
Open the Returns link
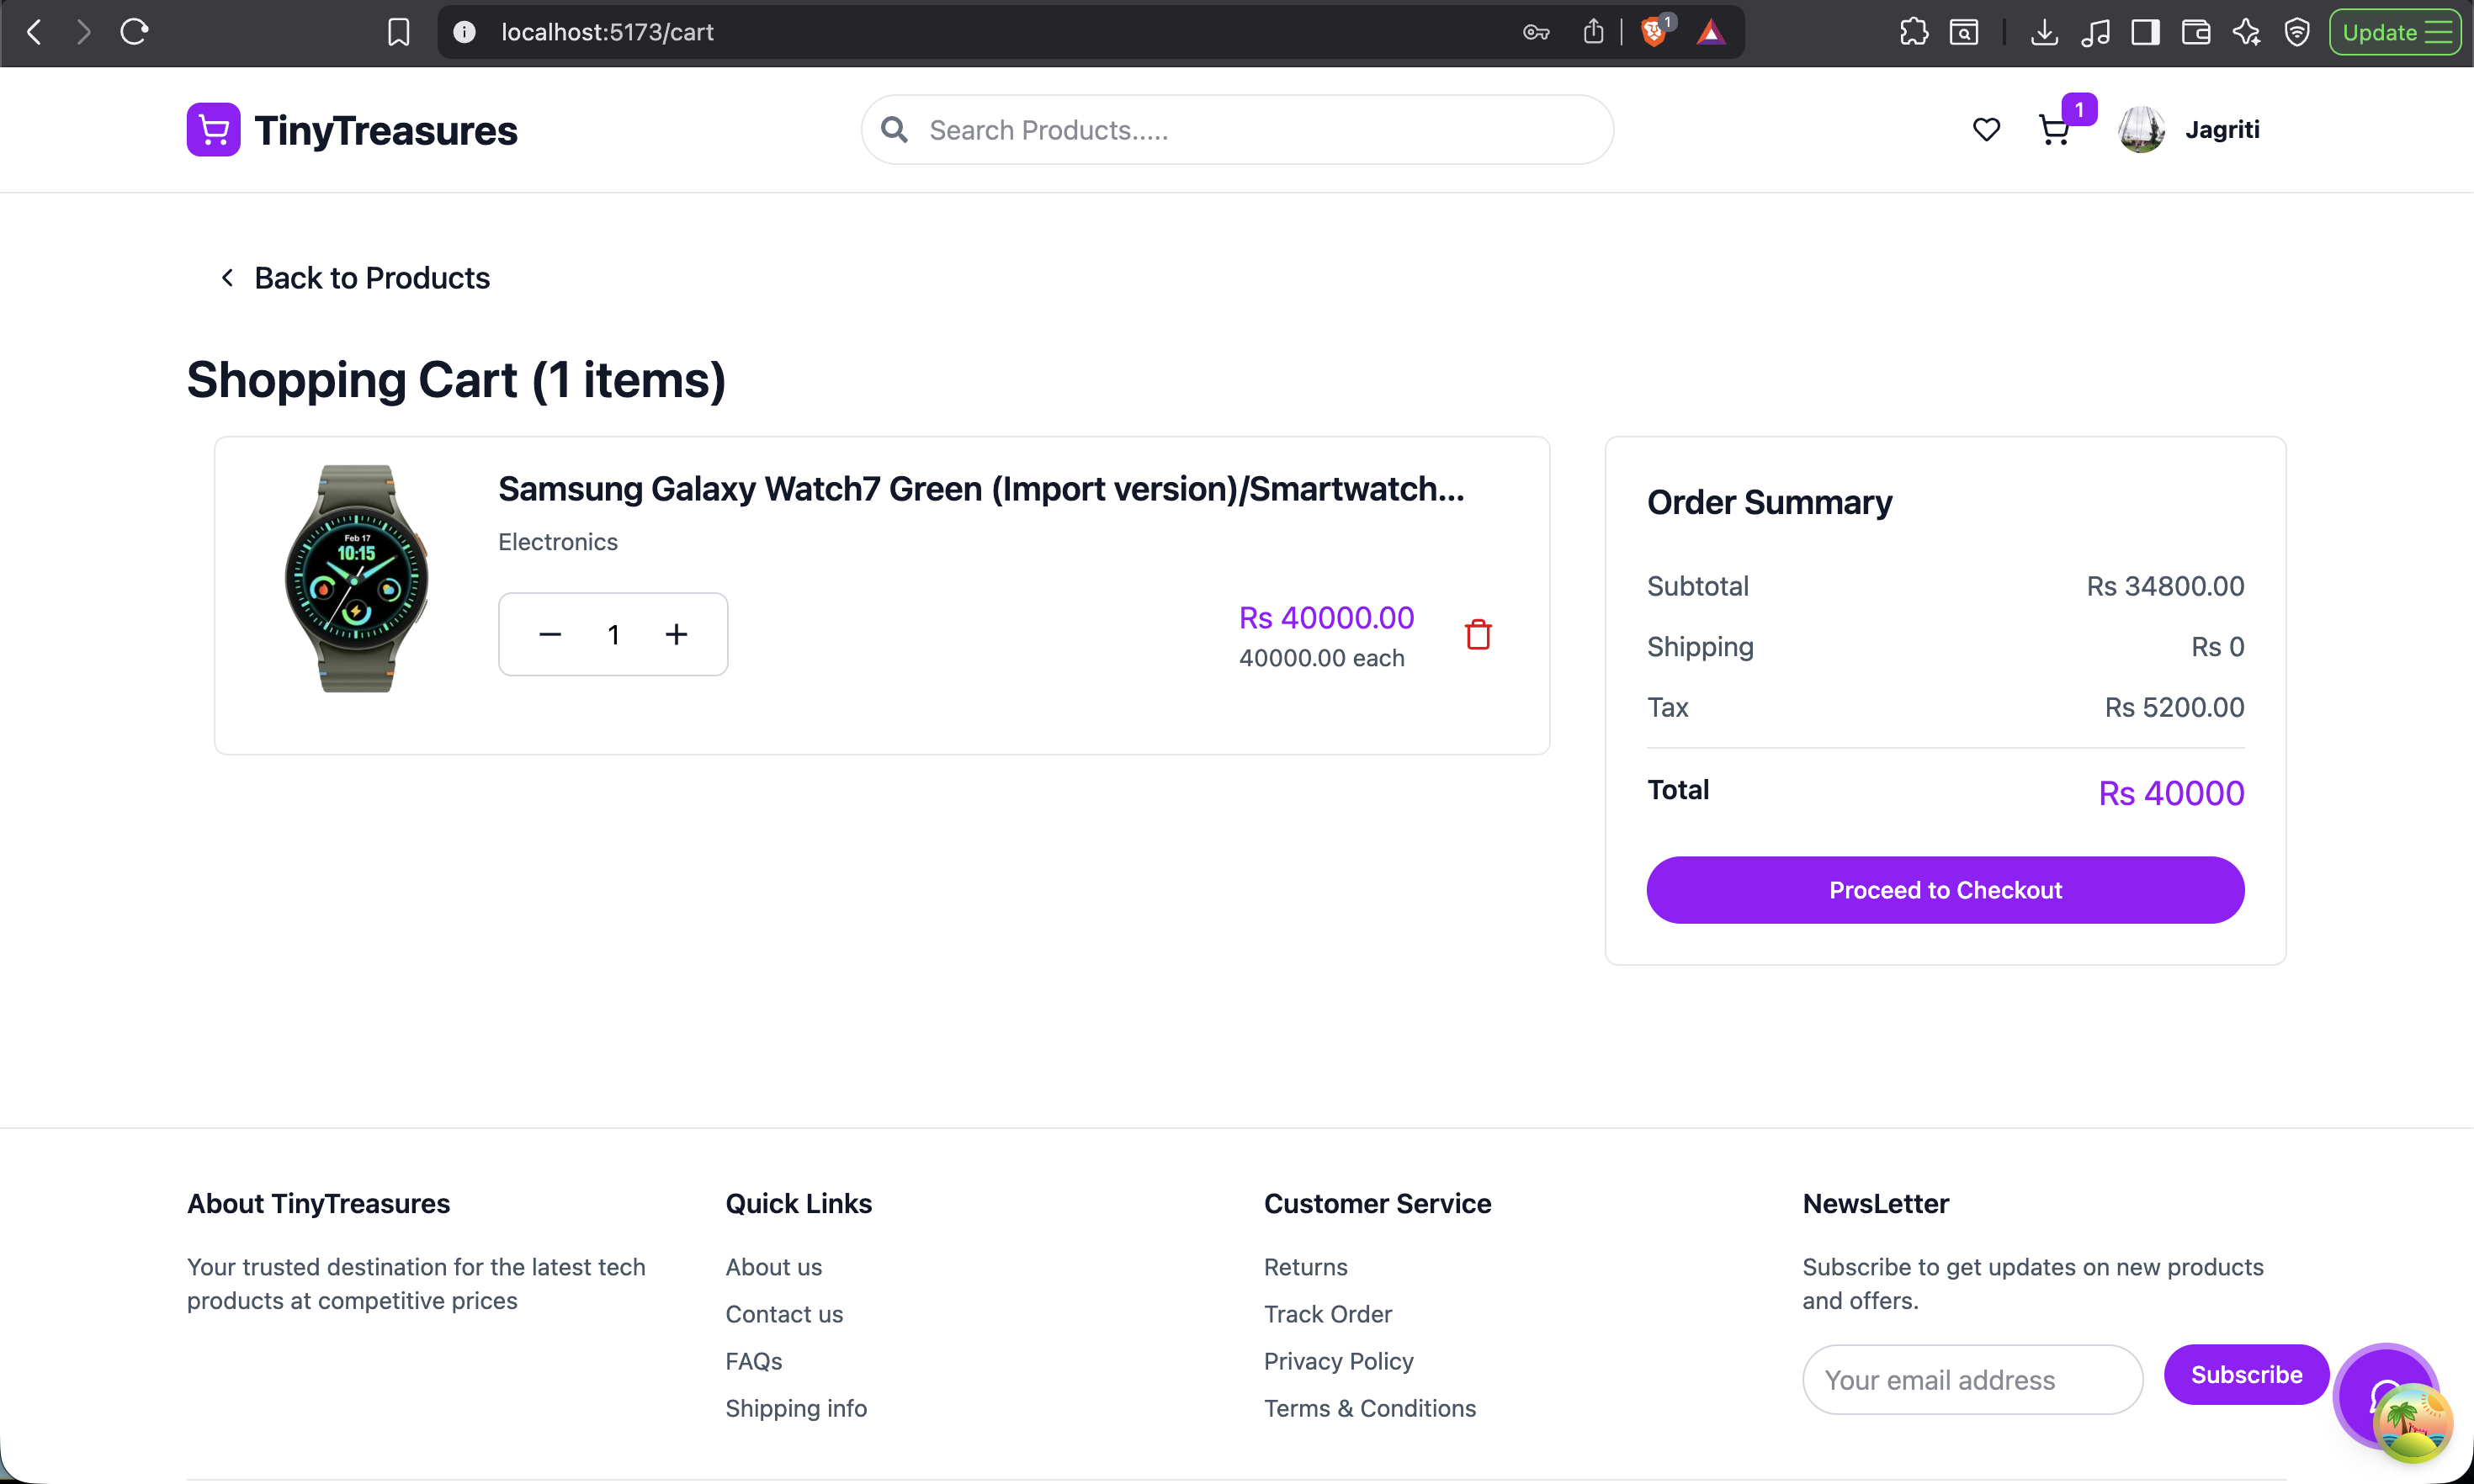(1305, 1267)
